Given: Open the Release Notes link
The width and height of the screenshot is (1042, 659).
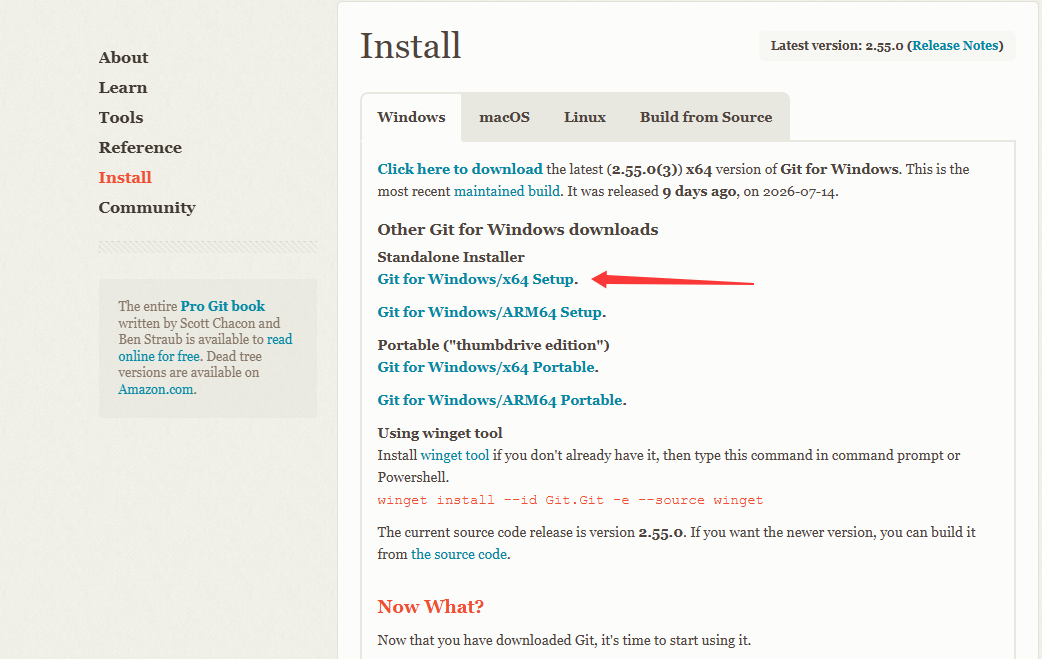Looking at the screenshot, I should click(956, 46).
